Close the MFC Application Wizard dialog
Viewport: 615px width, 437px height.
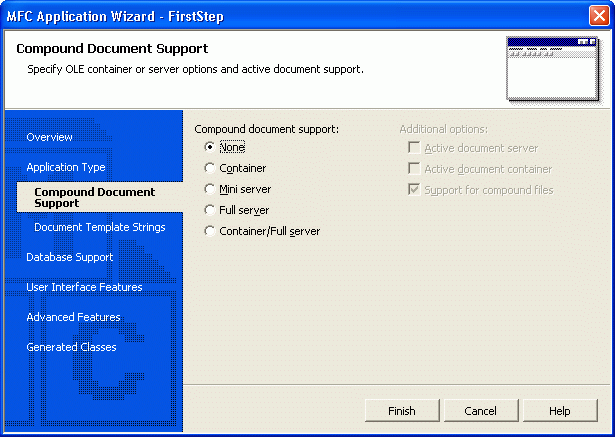598,15
